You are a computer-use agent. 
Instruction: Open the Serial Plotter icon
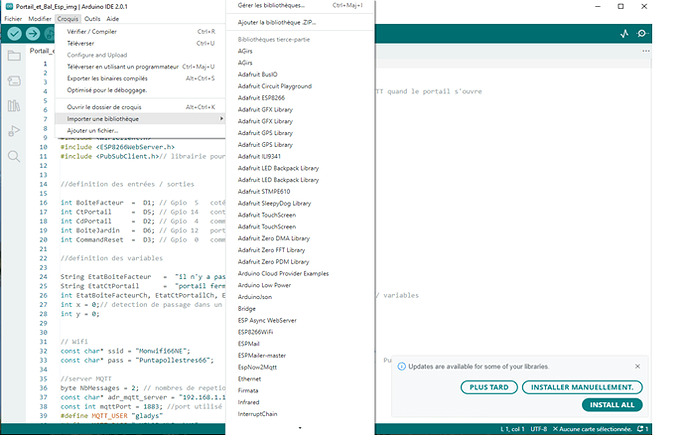pos(624,33)
